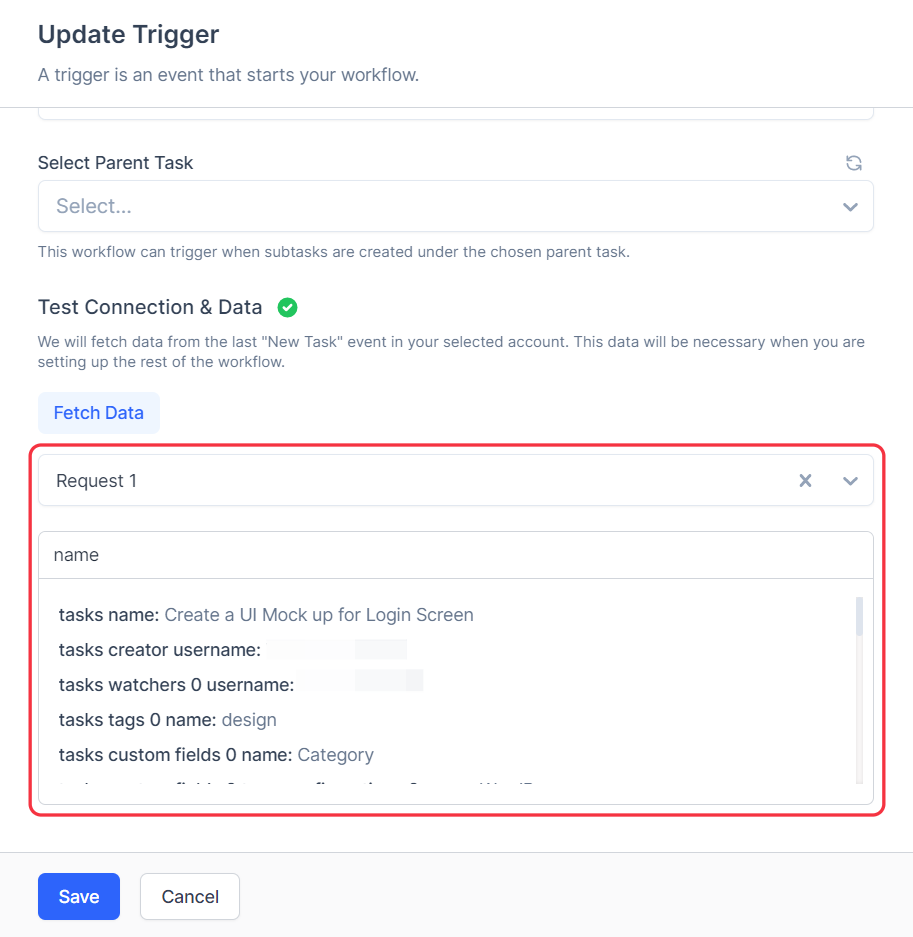Screen dimensions: 913x937
Task: Open the Select Parent Task dropdown field
Action: pos(440,207)
